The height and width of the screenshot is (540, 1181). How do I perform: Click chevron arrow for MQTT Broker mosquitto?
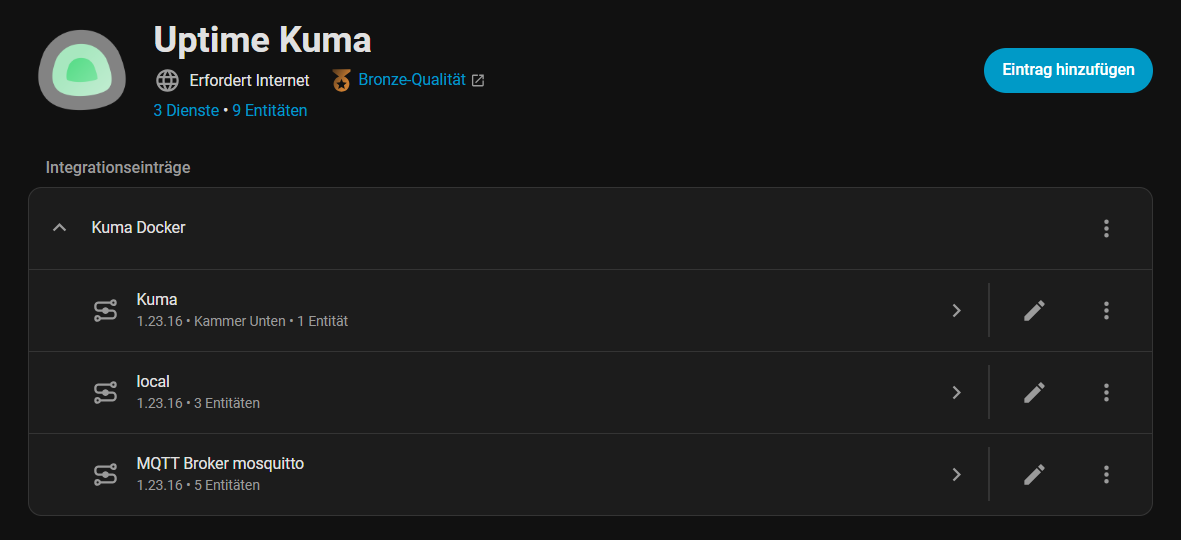(956, 474)
